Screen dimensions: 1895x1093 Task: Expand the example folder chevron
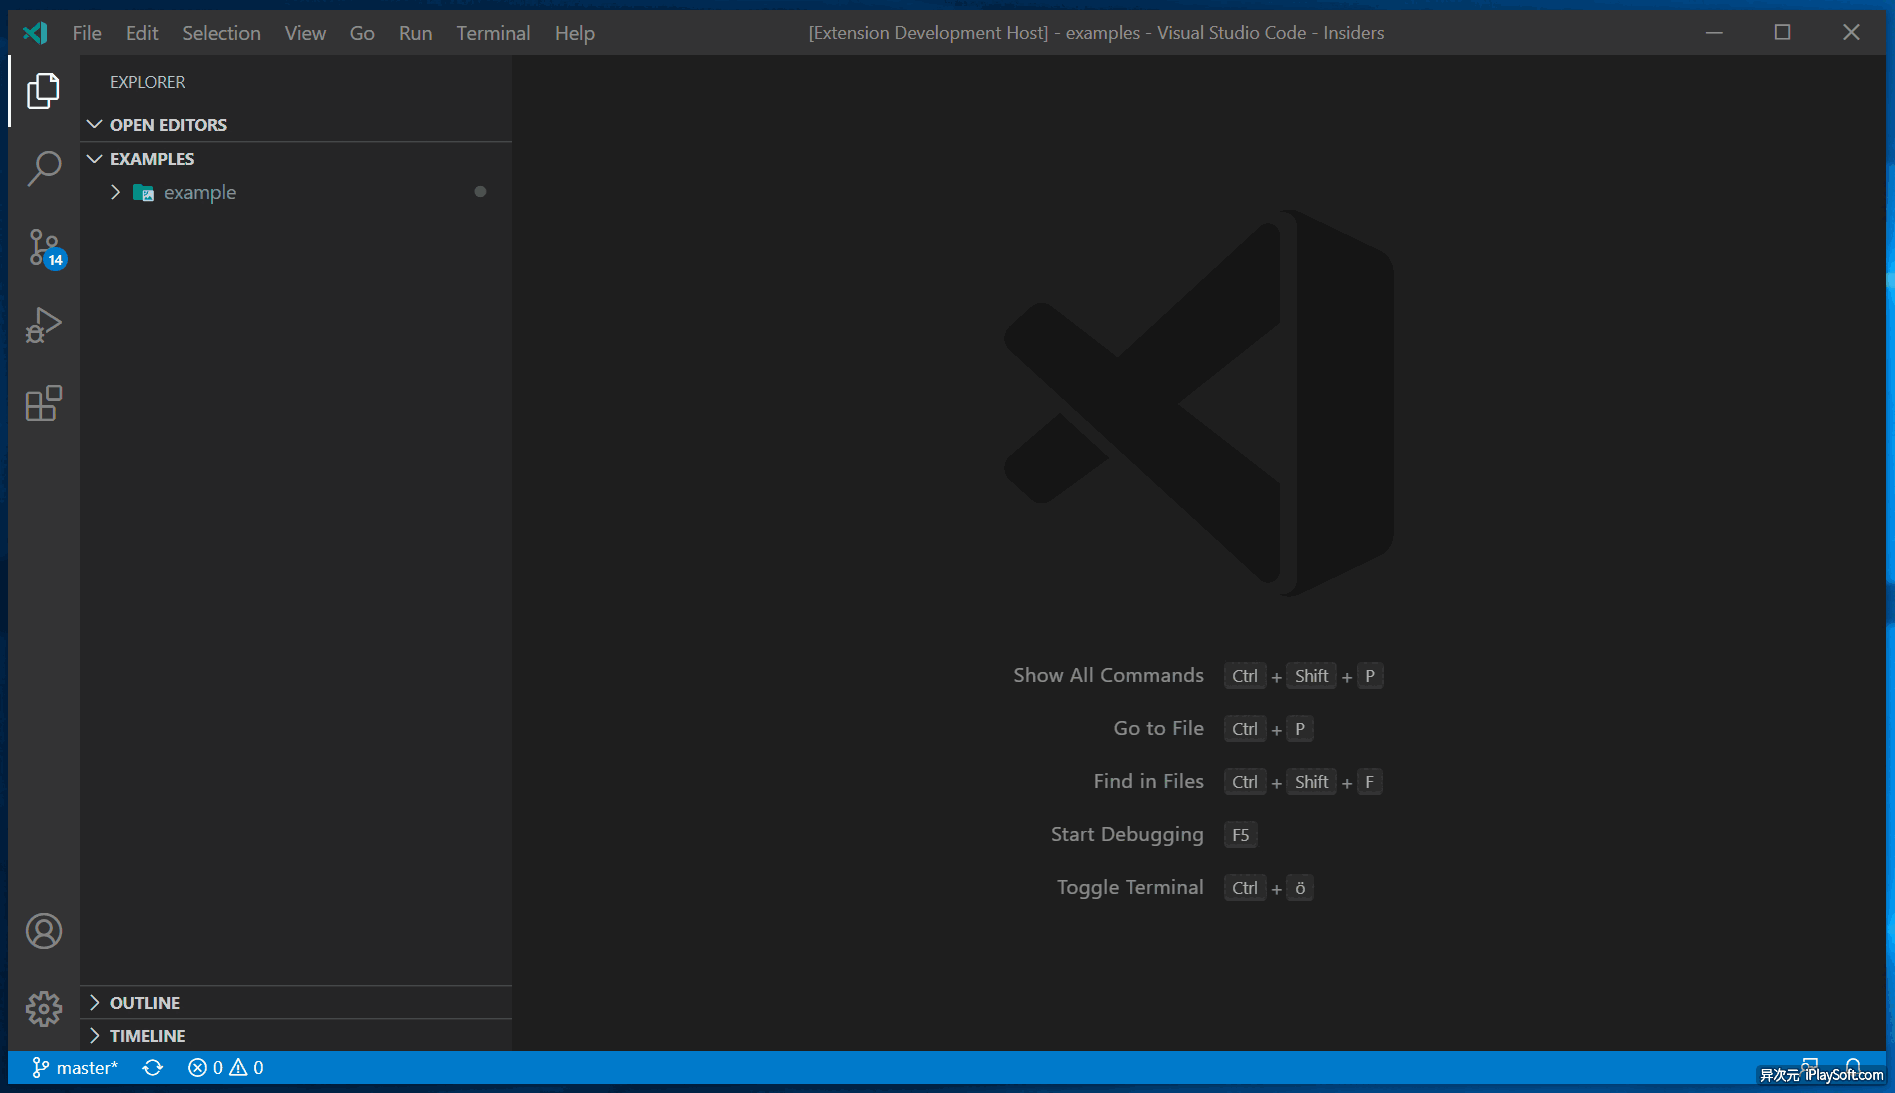click(115, 192)
